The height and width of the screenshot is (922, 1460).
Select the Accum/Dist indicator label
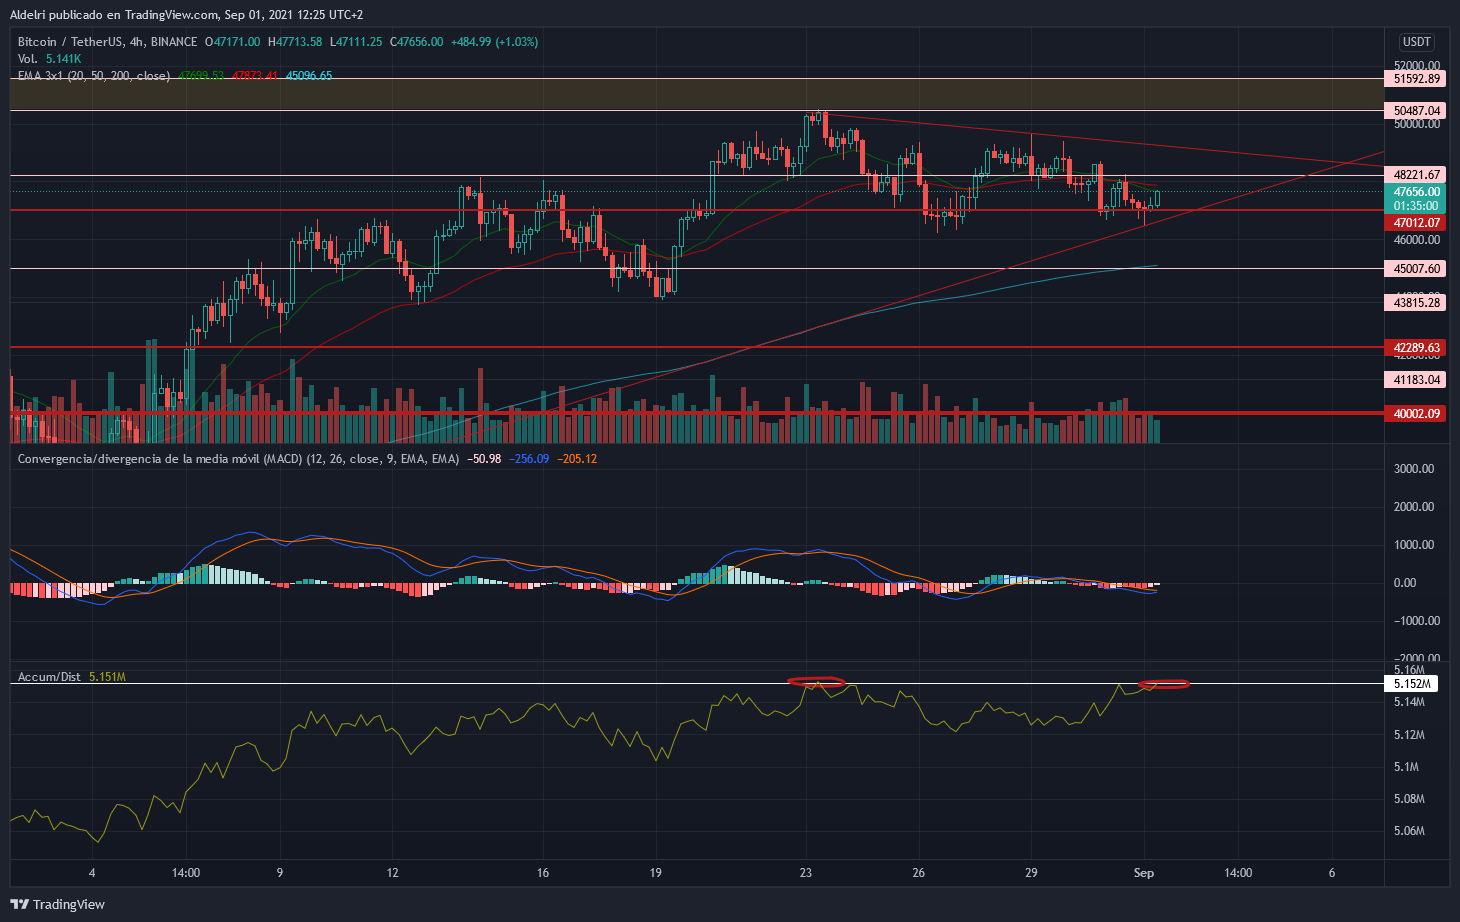pos(49,677)
